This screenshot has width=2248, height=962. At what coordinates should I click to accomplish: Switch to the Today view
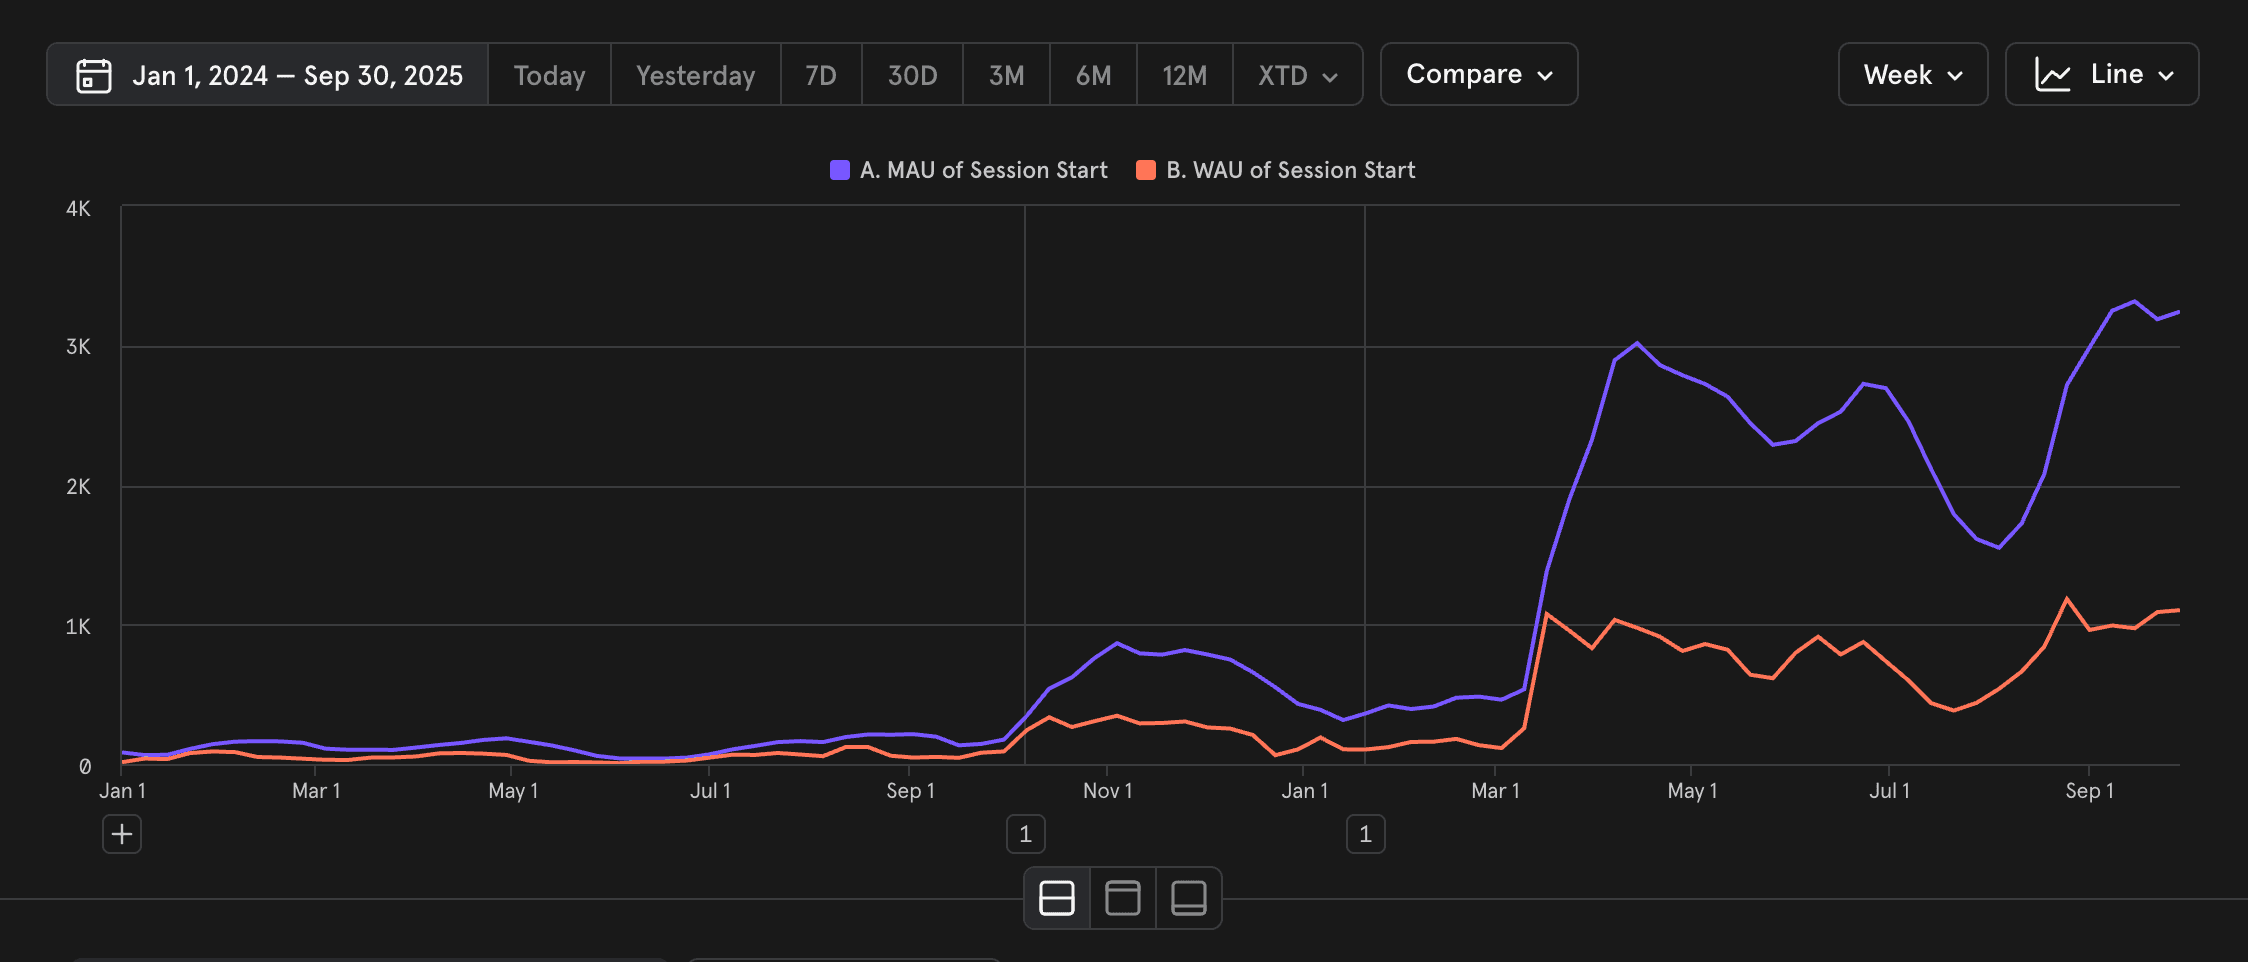click(549, 74)
